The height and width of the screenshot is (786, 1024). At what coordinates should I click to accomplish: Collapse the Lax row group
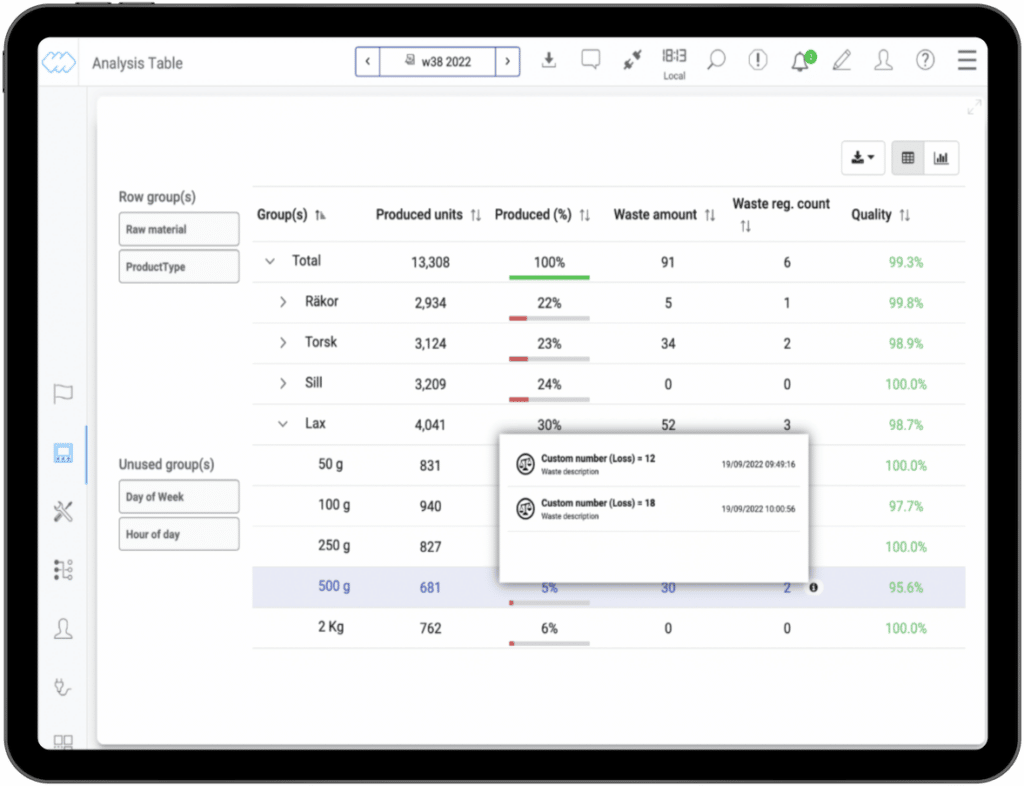click(282, 423)
